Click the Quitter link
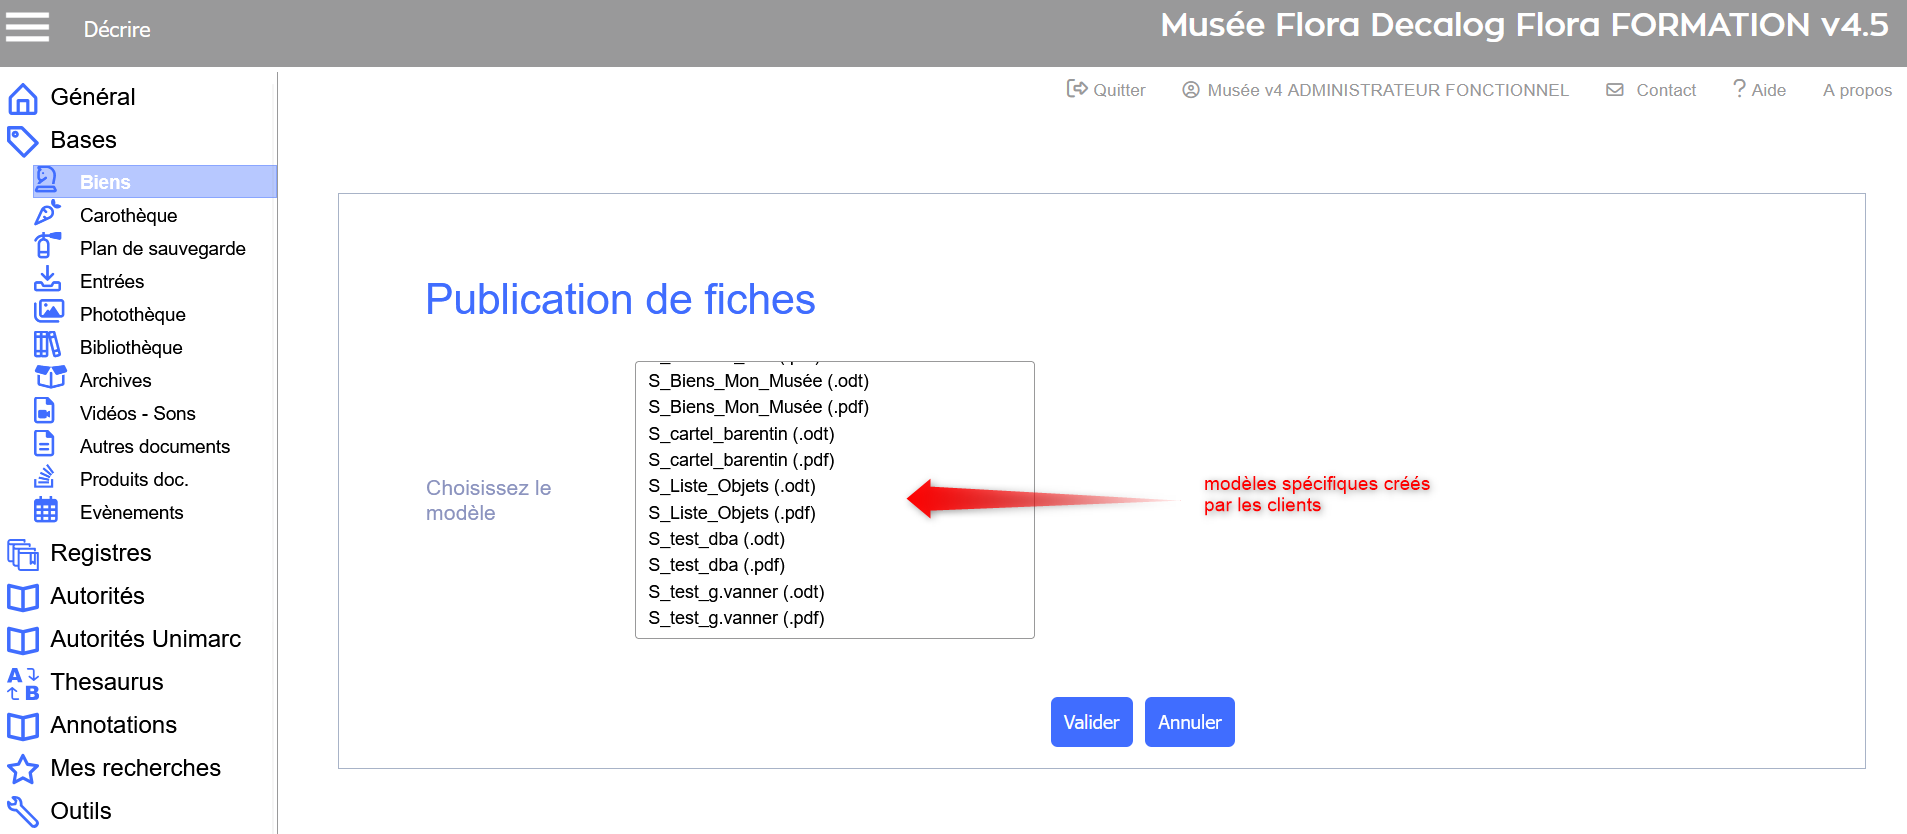Viewport: 1907px width, 834px height. point(1106,90)
